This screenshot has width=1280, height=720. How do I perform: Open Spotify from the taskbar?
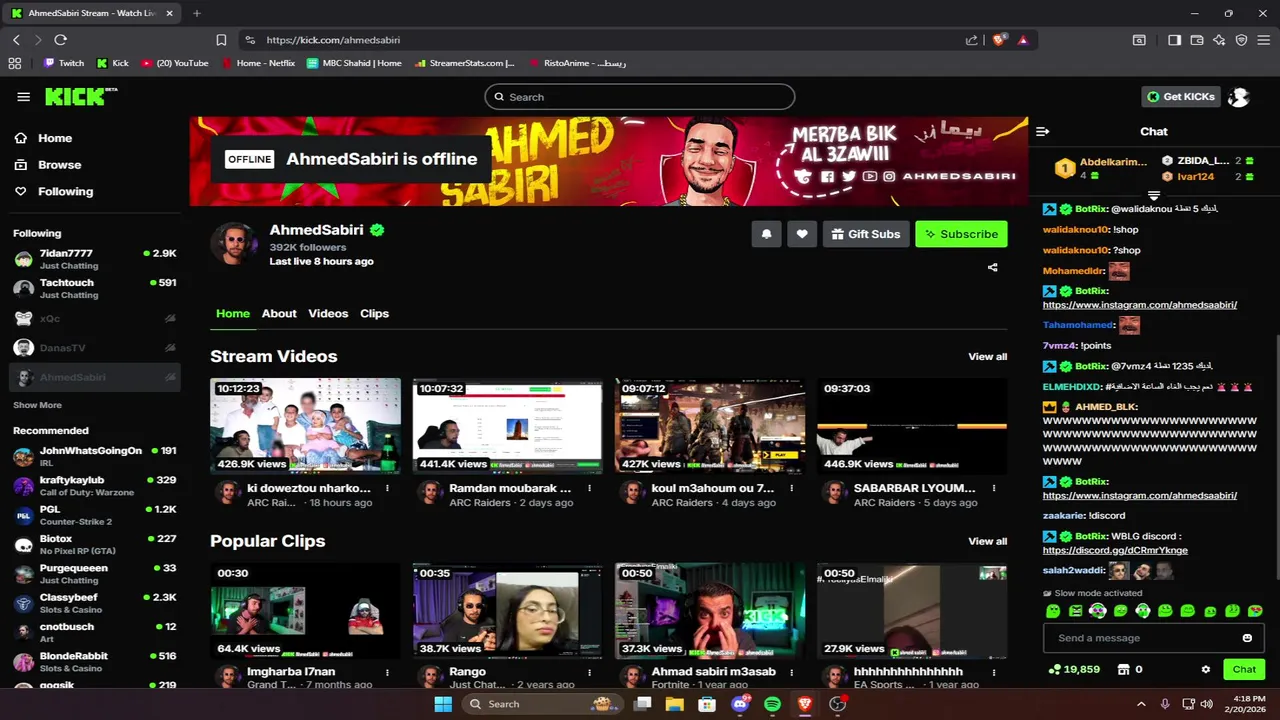[x=772, y=704]
